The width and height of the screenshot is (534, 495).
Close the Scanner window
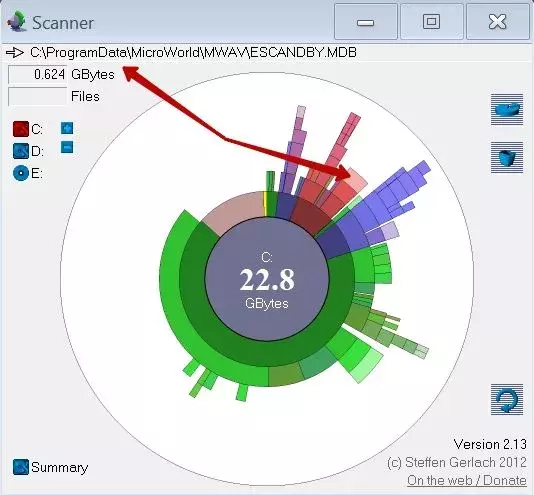(x=498, y=21)
